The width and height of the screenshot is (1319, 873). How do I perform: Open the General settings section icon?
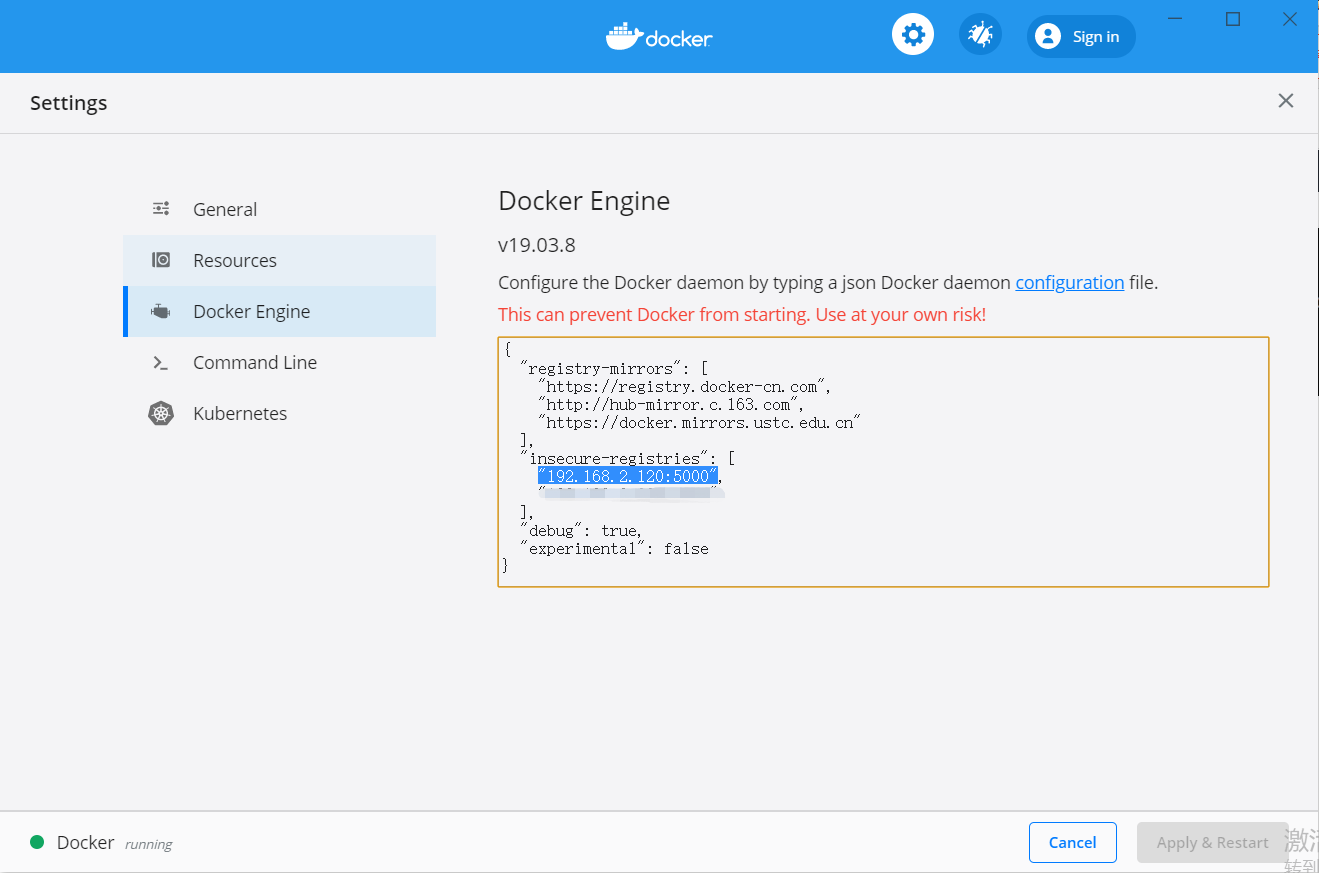[x=161, y=208]
